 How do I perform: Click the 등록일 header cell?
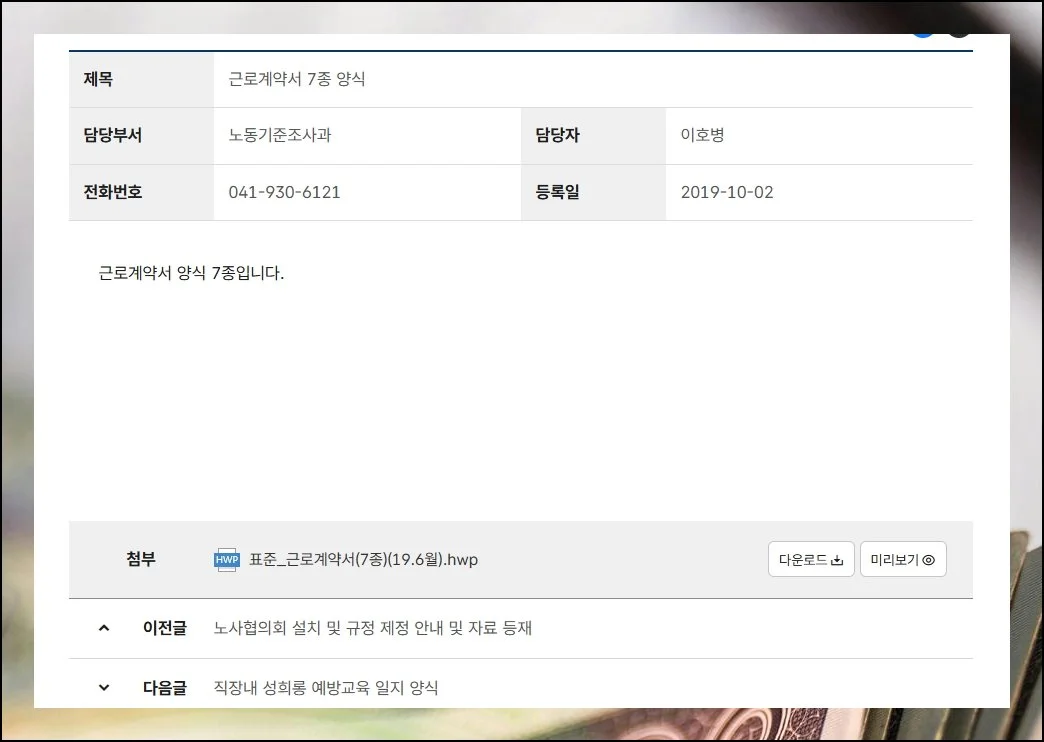pyautogui.click(x=557, y=192)
